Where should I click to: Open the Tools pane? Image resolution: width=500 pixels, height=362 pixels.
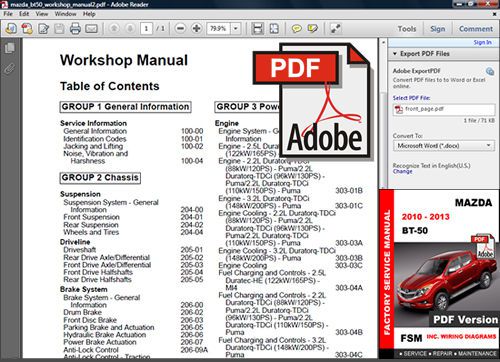click(407, 29)
